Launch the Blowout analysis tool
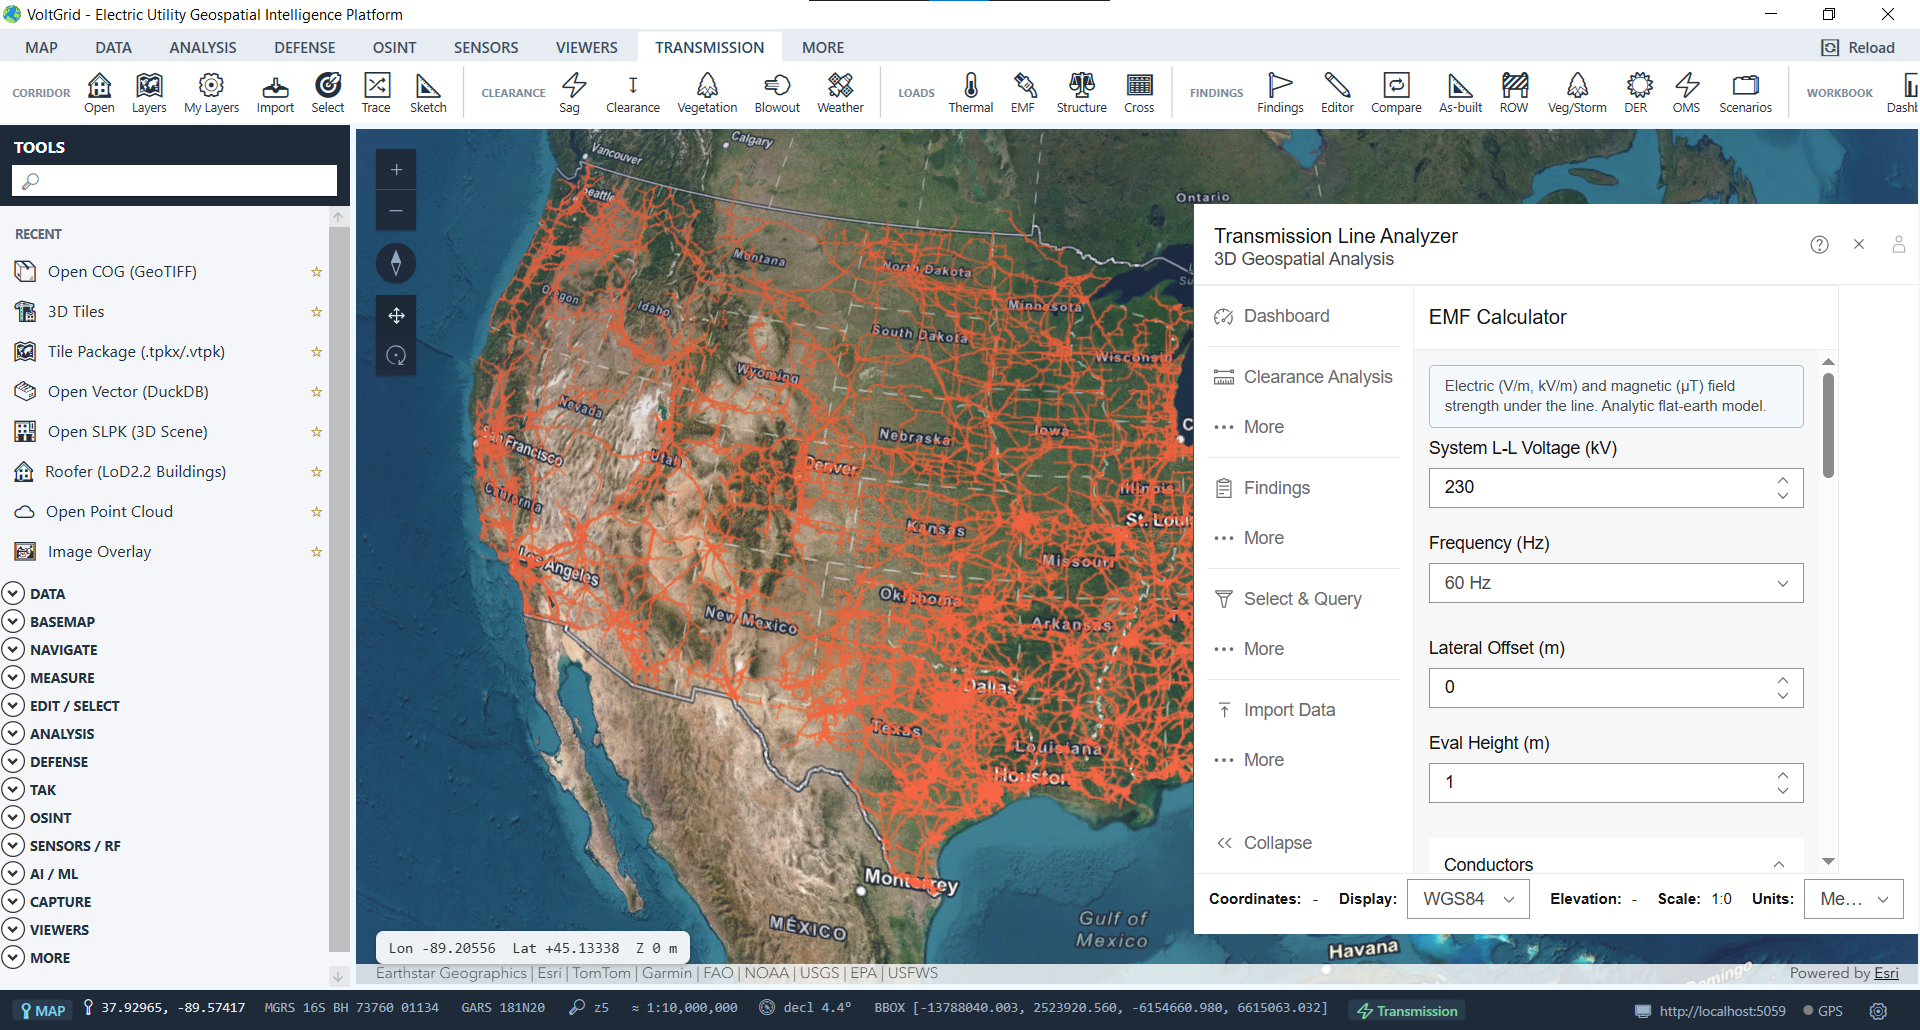Viewport: 1920px width, 1030px height. click(777, 93)
